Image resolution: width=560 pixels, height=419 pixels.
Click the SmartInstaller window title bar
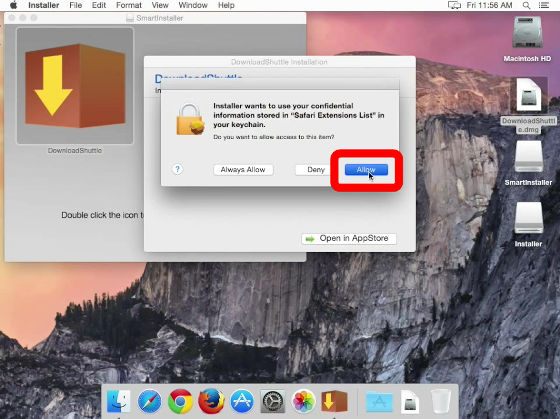155,18
